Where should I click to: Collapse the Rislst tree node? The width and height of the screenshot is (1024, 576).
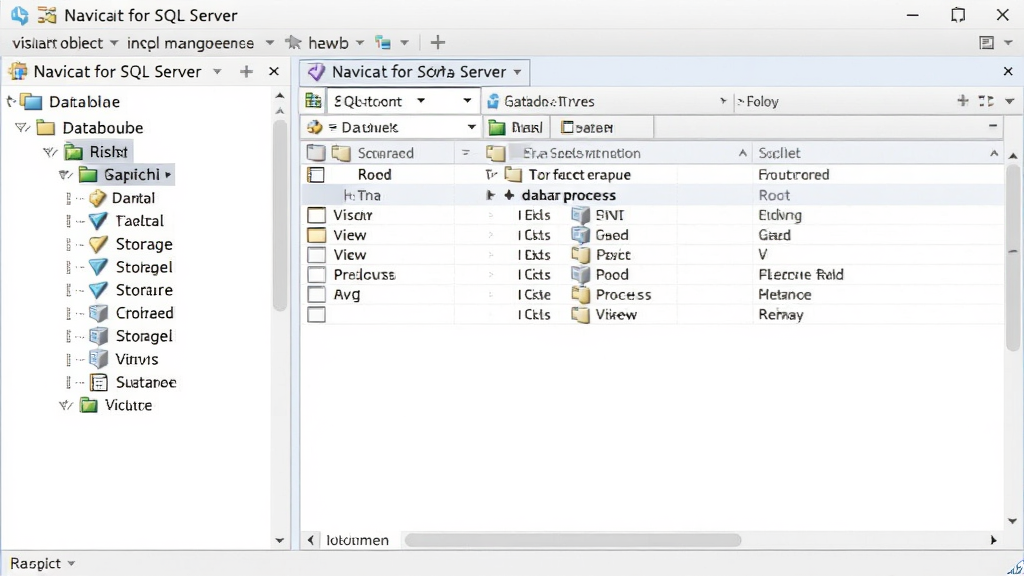point(50,152)
